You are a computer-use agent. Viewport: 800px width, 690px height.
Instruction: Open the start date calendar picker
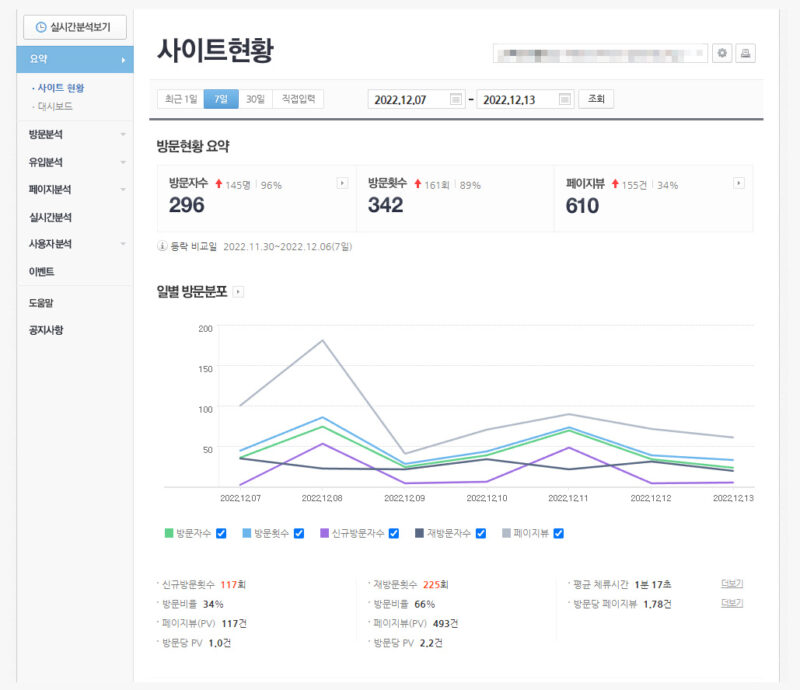(457, 99)
